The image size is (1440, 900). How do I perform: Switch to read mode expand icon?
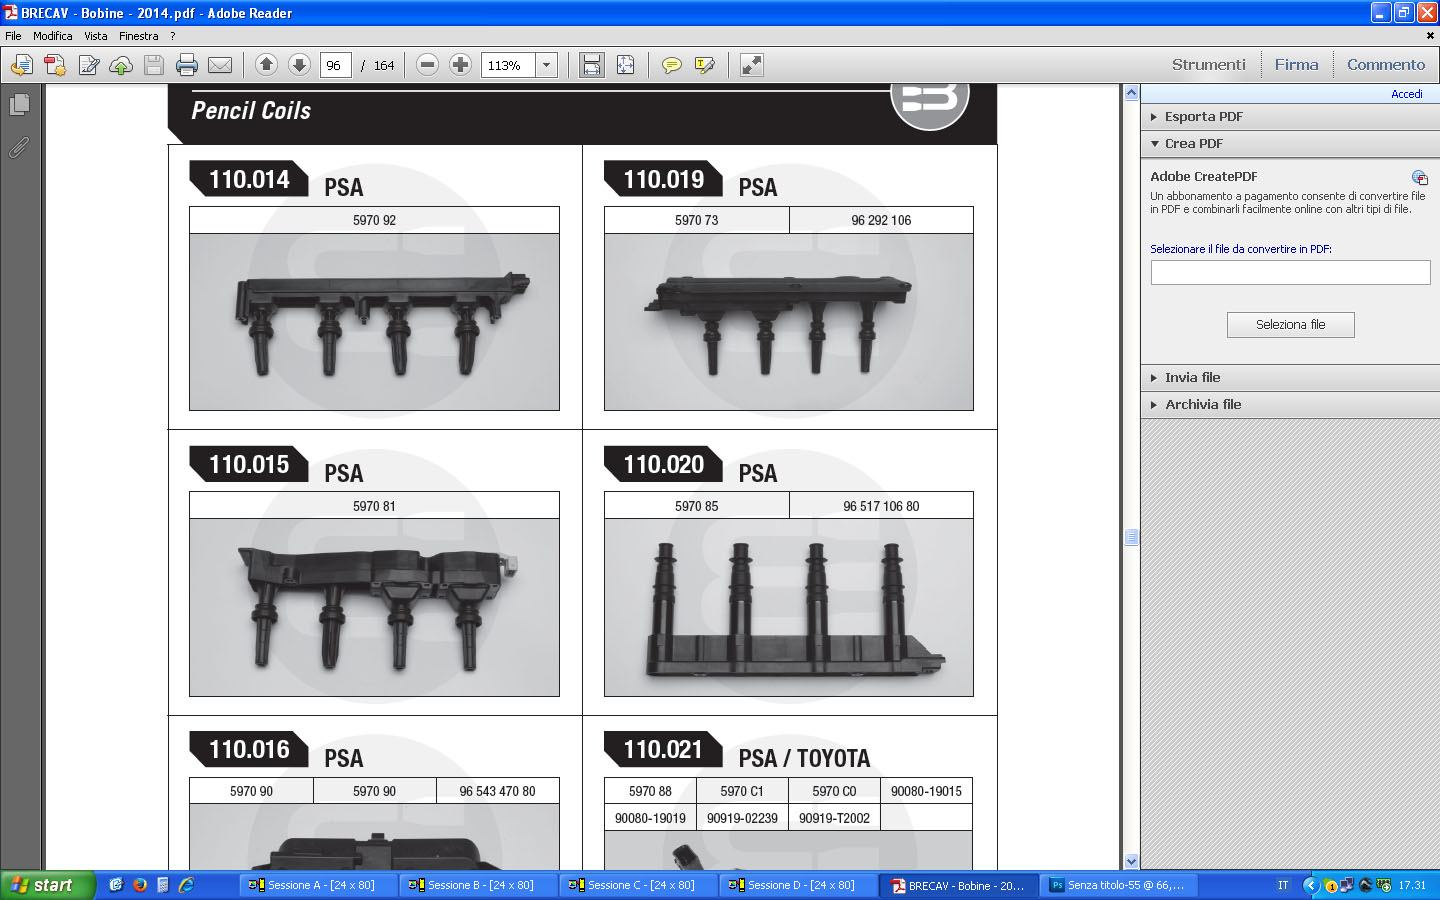pyautogui.click(x=752, y=65)
